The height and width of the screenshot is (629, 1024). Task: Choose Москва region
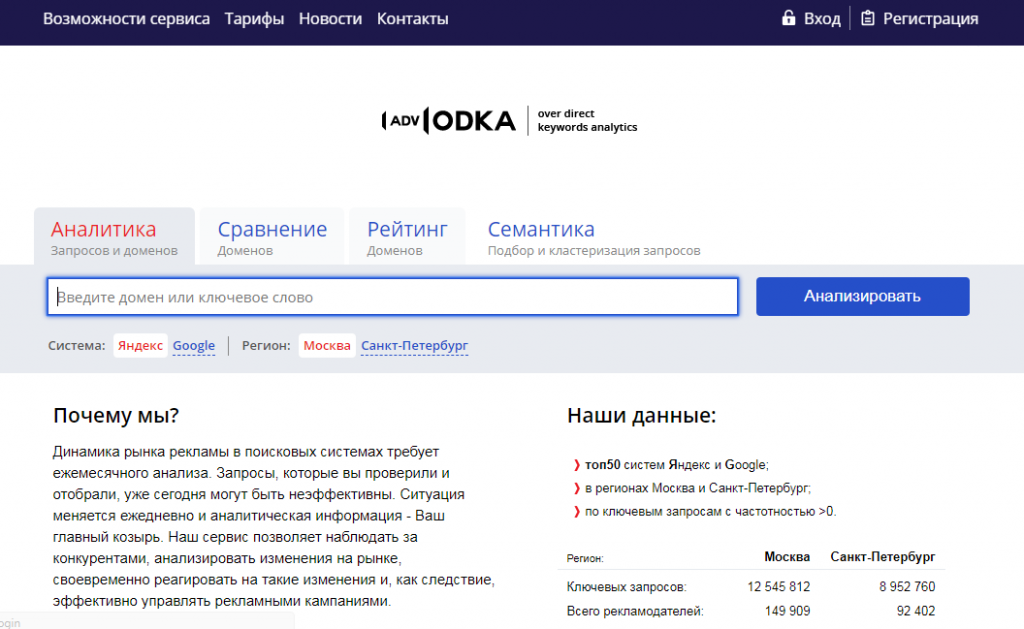[x=327, y=346]
